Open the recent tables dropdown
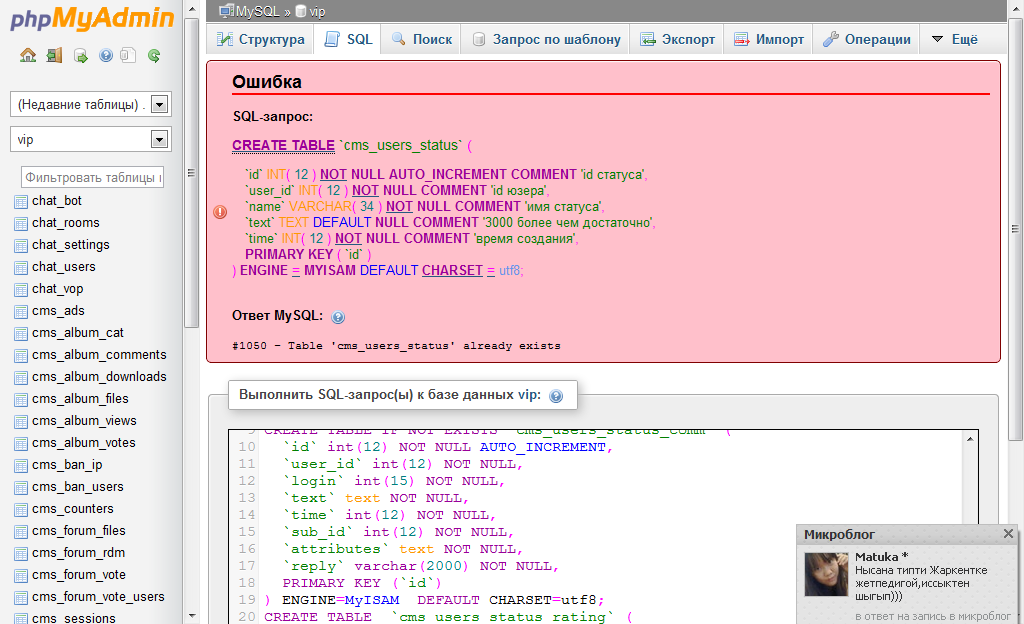Image resolution: width=1024 pixels, height=624 pixels. 159,105
